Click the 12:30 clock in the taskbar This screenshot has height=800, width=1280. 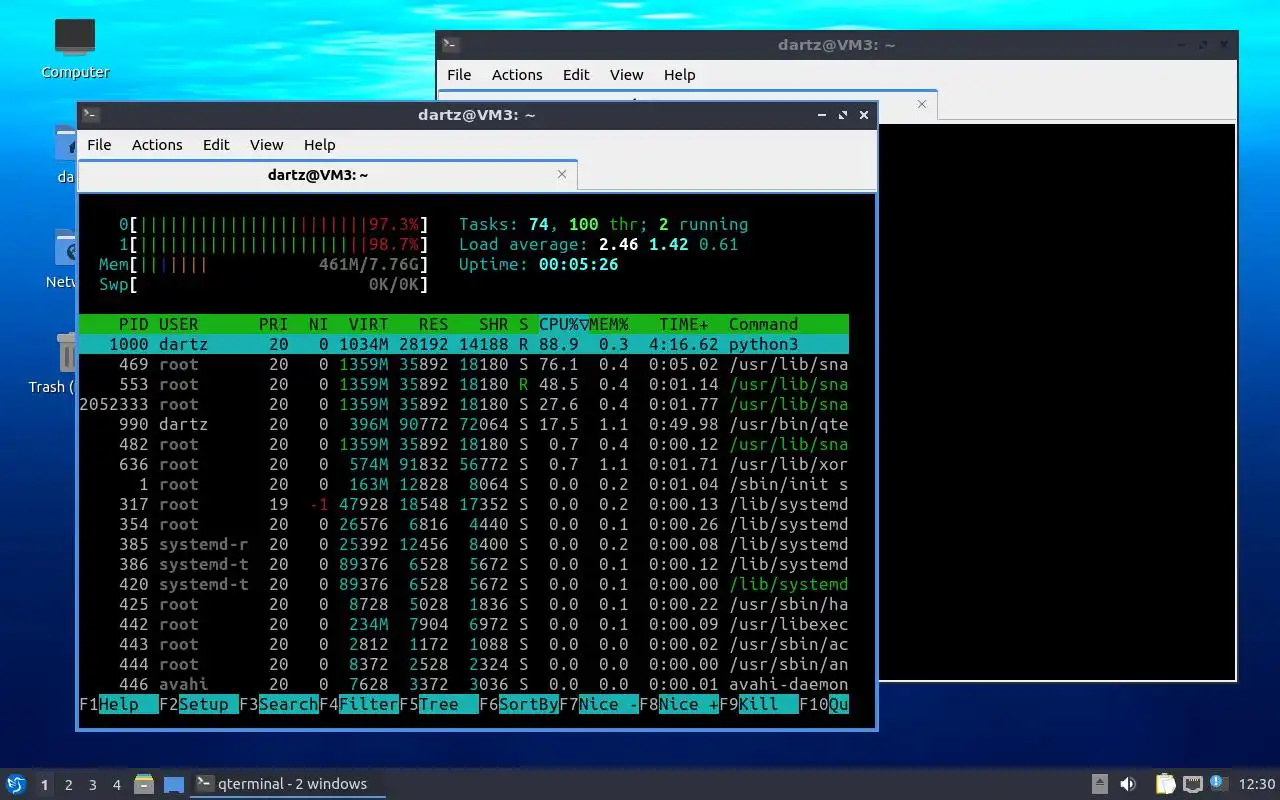click(1257, 784)
